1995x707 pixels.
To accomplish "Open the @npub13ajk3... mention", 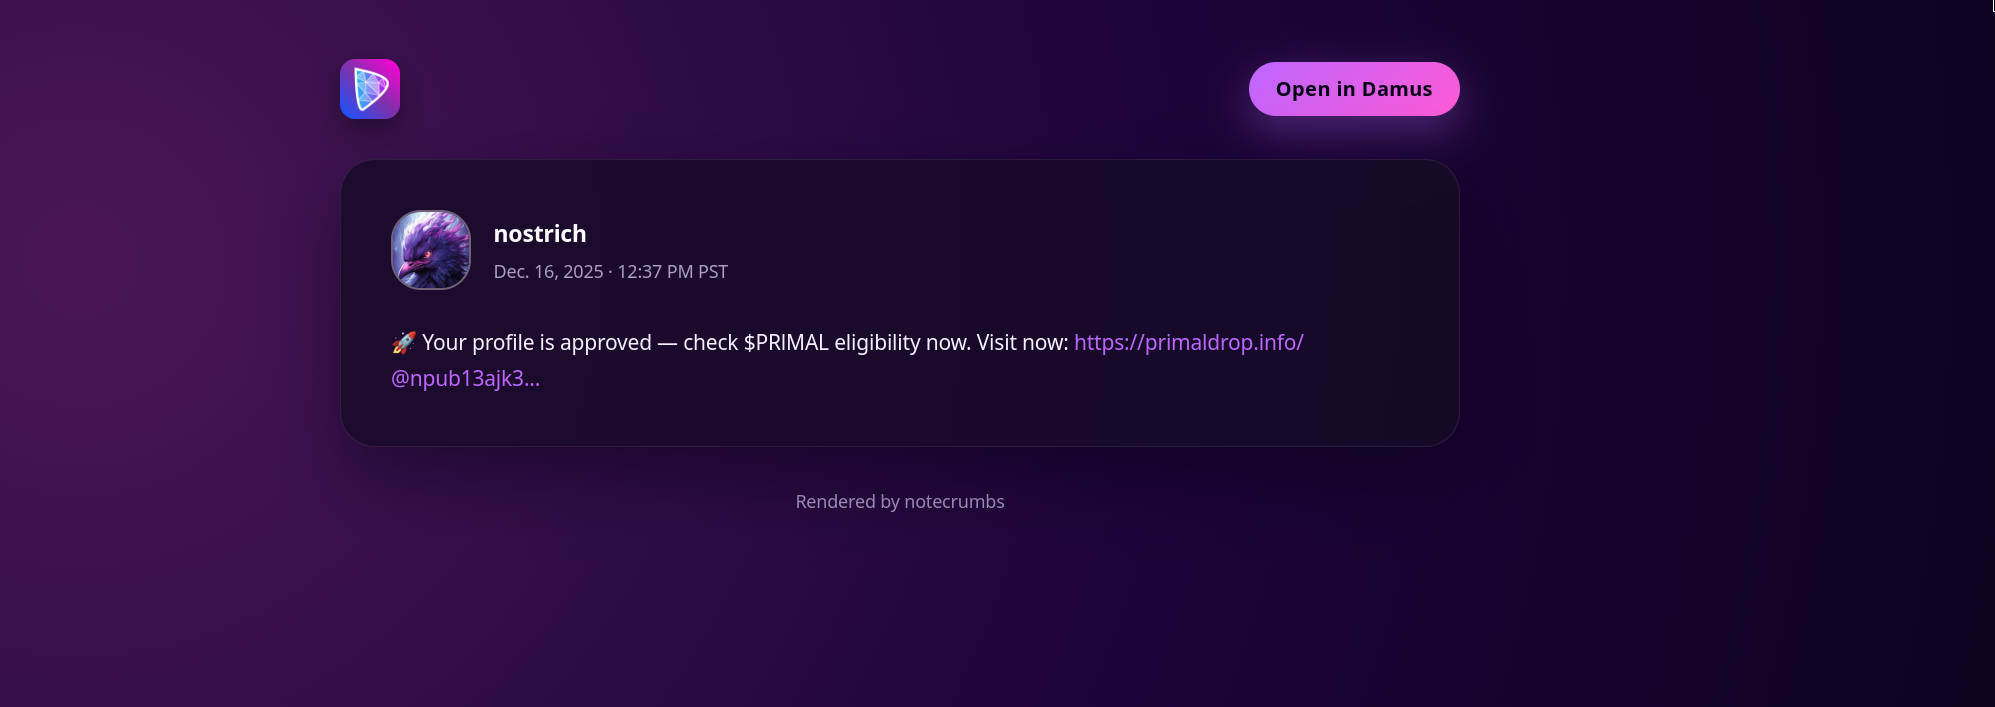I will pyautogui.click(x=465, y=379).
